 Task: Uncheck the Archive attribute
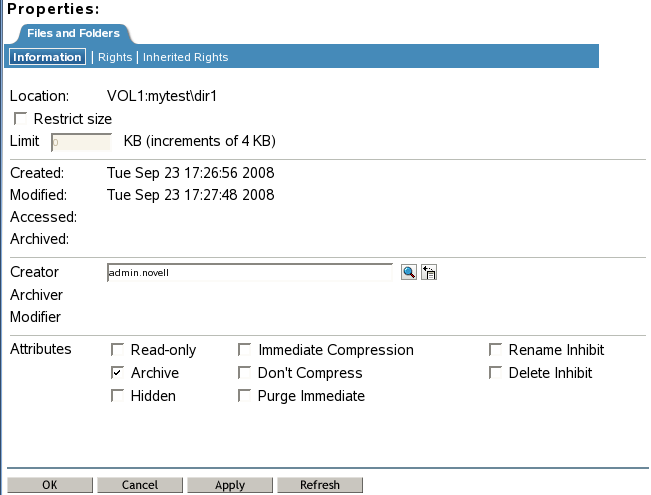[x=118, y=373]
